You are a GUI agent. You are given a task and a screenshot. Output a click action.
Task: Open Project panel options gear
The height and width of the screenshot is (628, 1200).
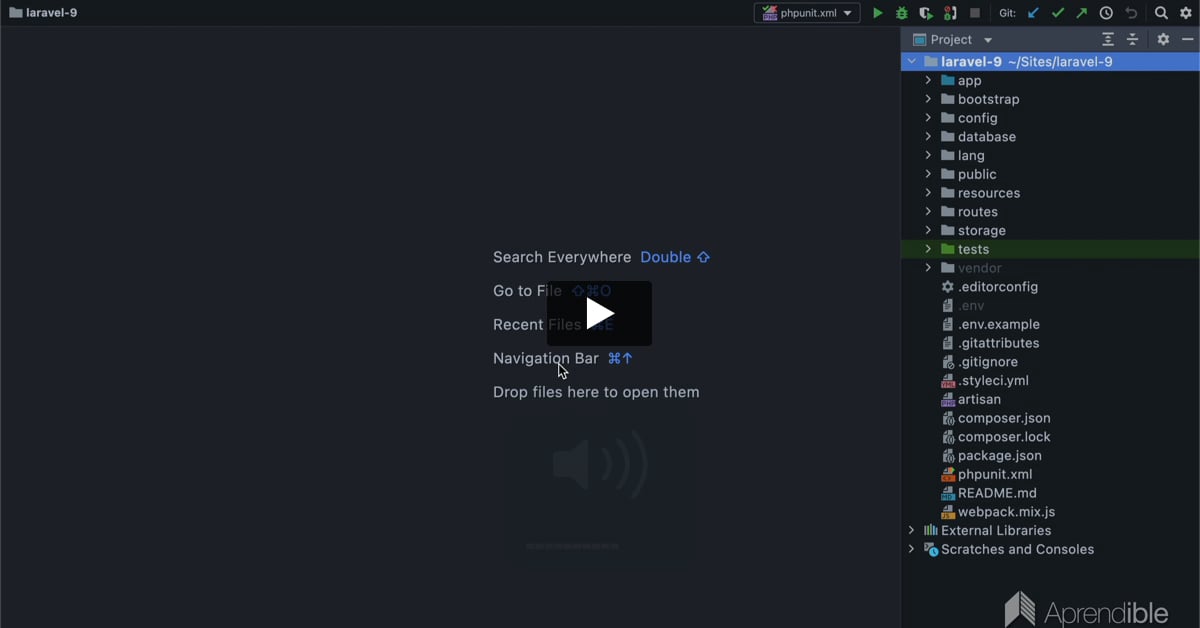[1163, 39]
